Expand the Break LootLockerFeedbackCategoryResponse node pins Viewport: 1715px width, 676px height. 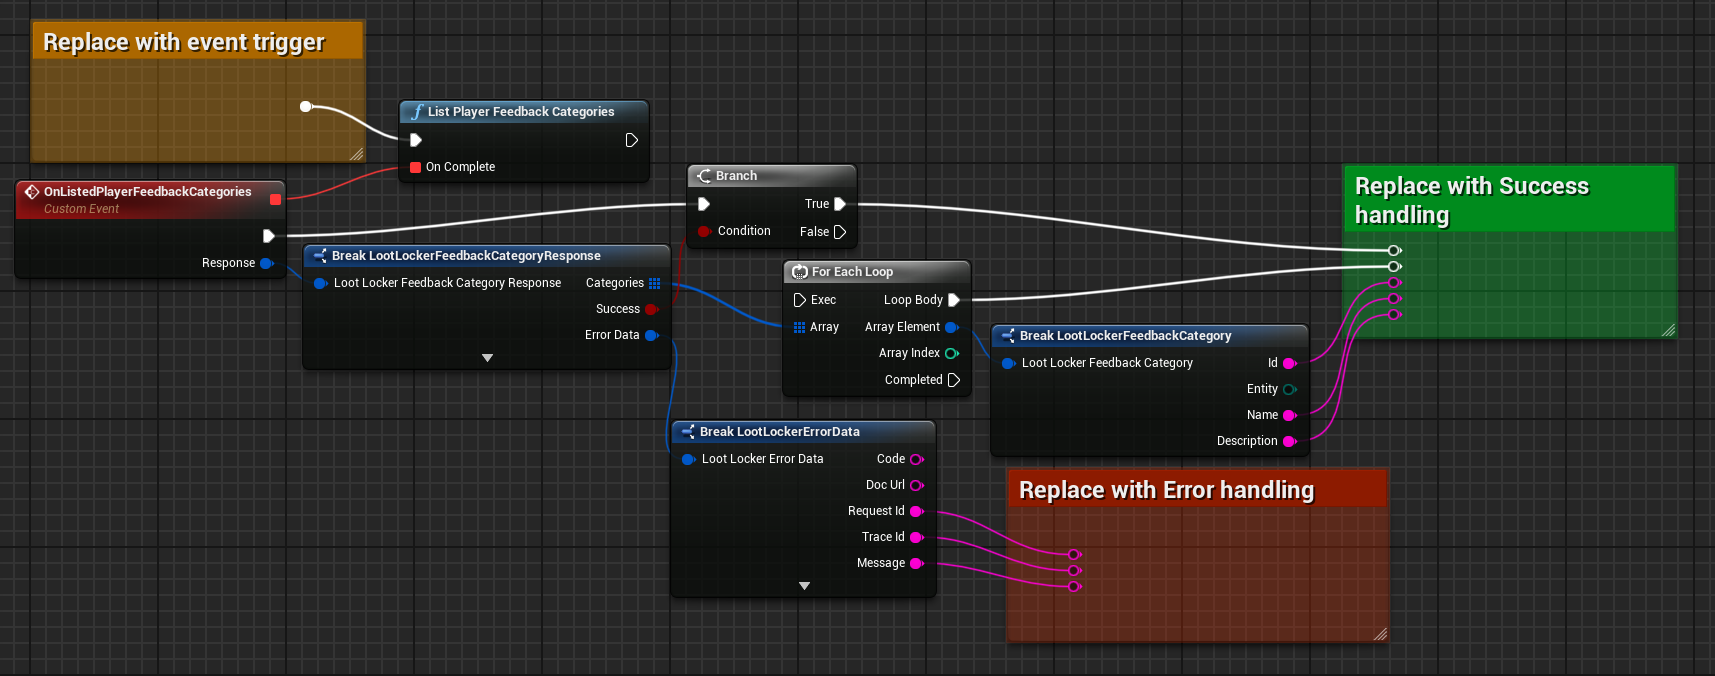click(487, 358)
